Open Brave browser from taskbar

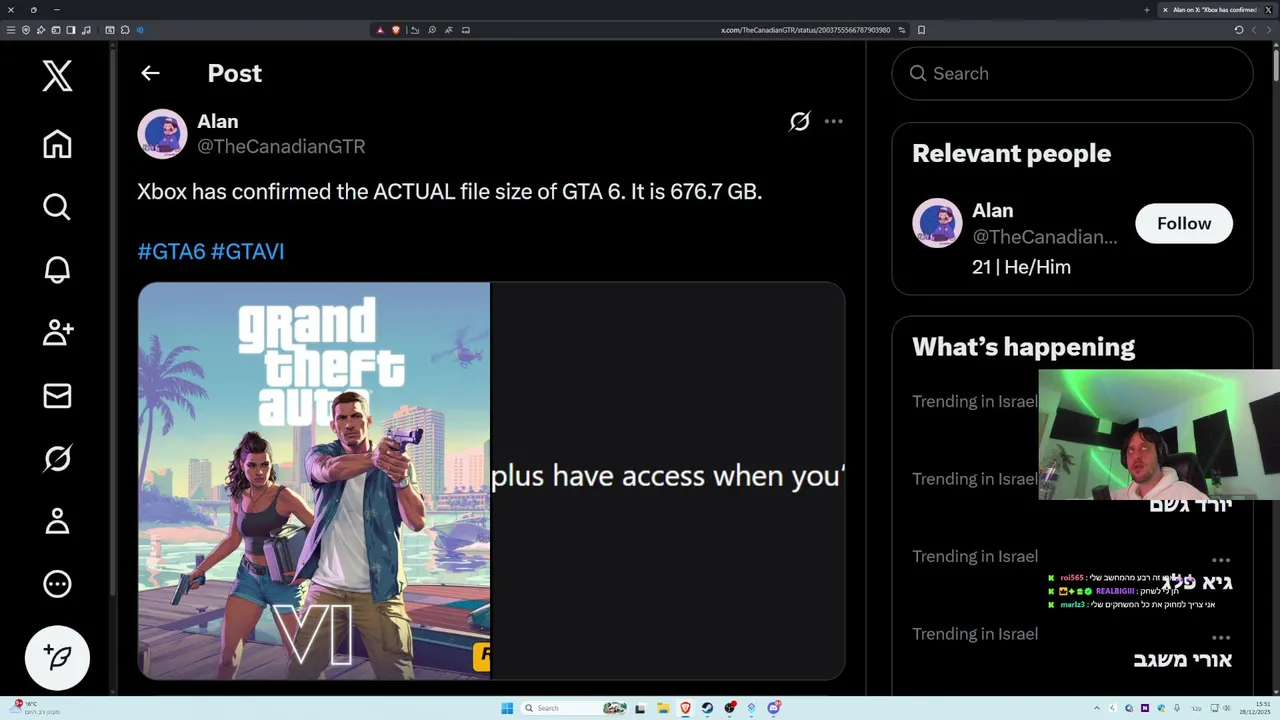(685, 708)
